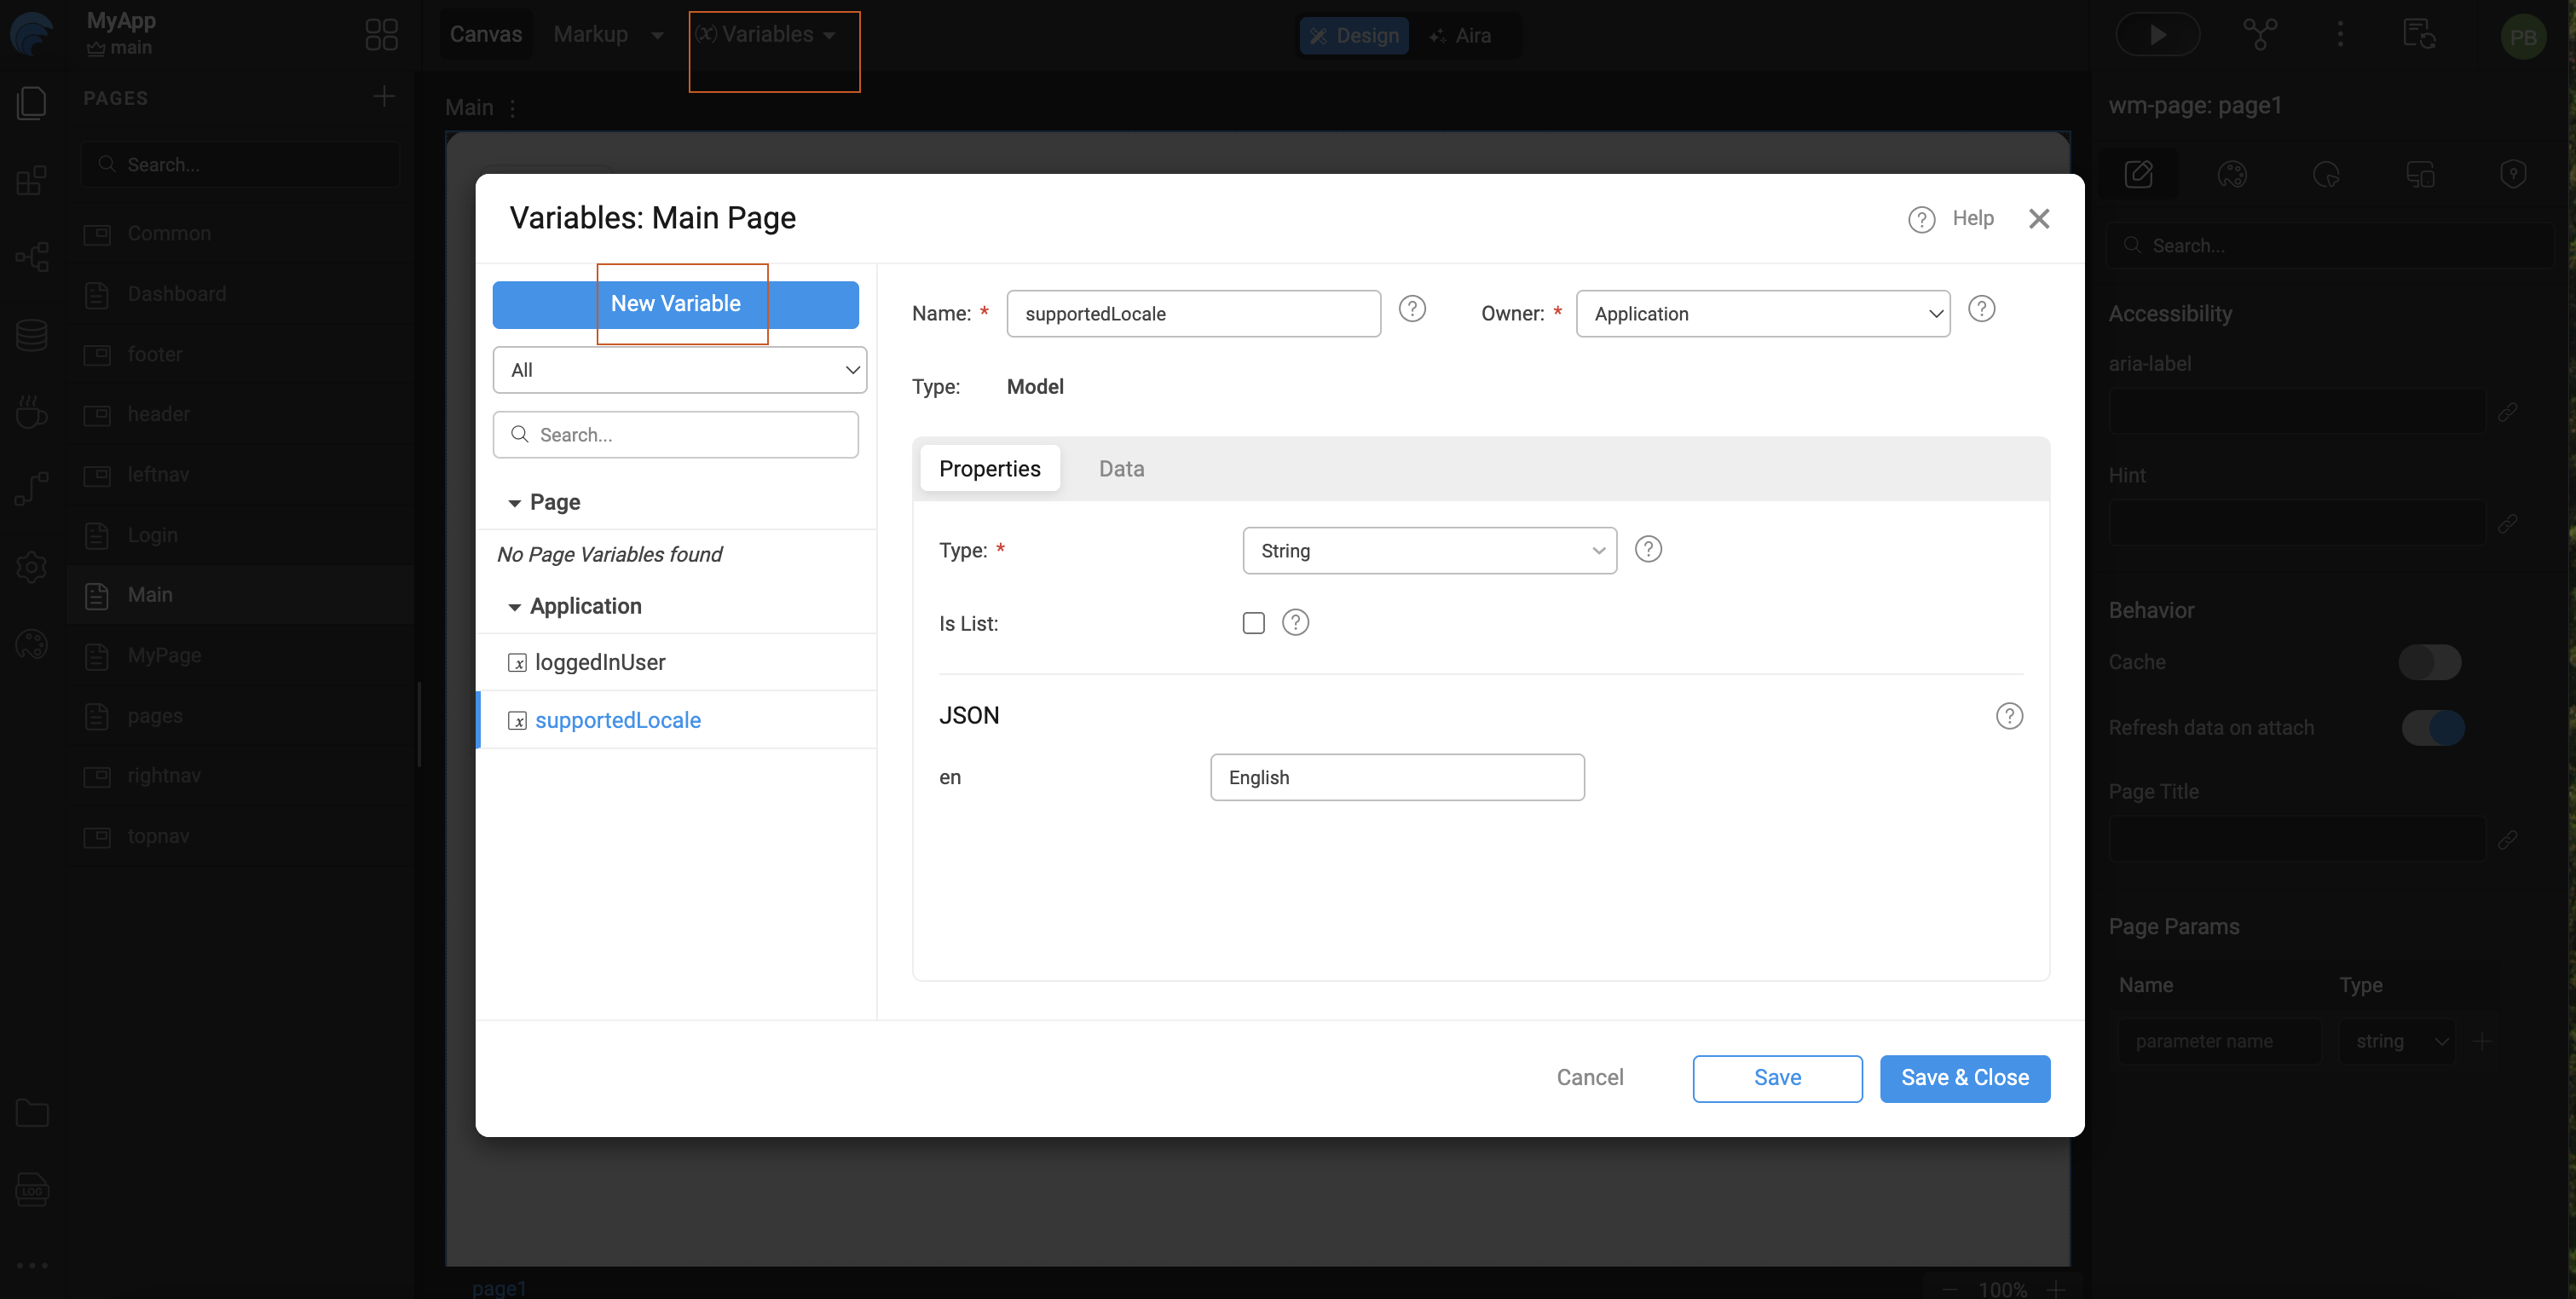Check the Is List checkbox
Viewport: 2576px width, 1299px height.
1253,623
